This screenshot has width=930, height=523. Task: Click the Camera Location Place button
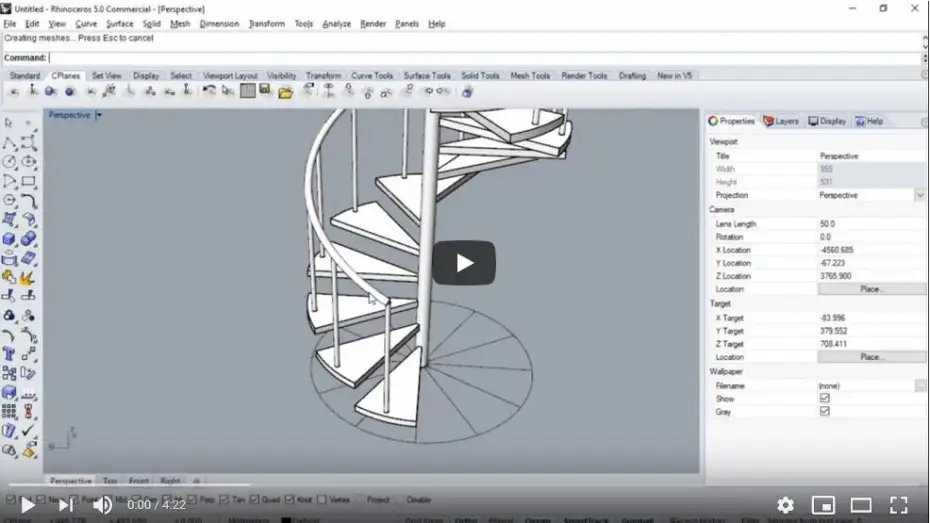pos(871,289)
